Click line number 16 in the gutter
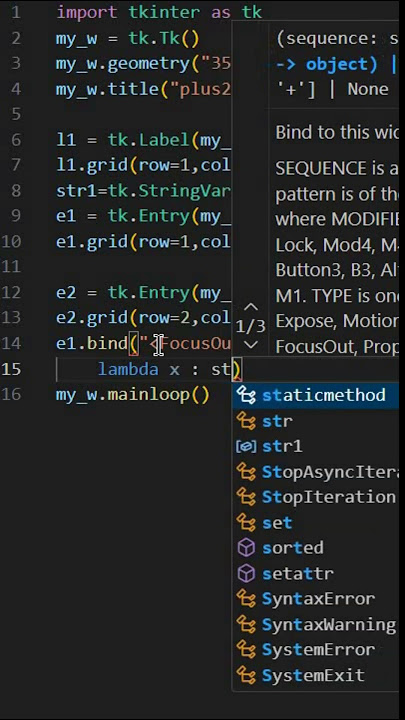The image size is (405, 720). click(11, 394)
